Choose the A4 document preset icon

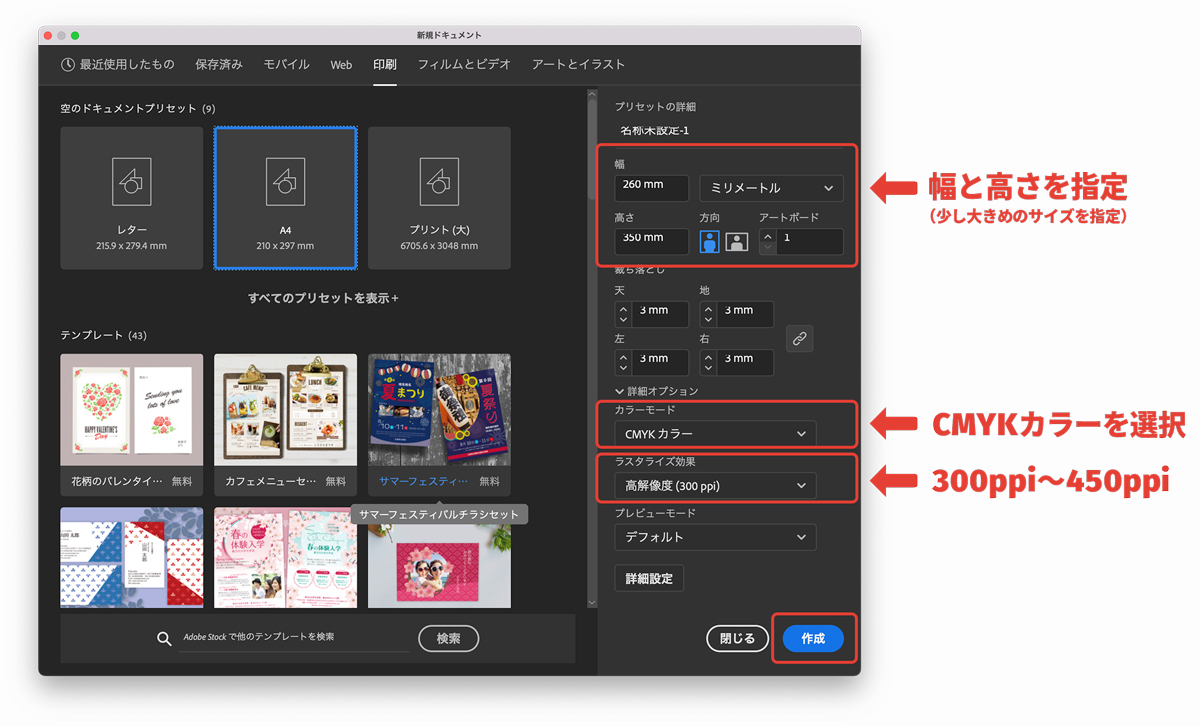pos(285,181)
